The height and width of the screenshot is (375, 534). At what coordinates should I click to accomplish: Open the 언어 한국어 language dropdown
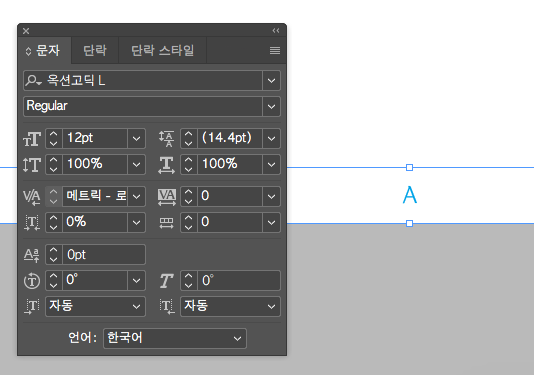175,338
